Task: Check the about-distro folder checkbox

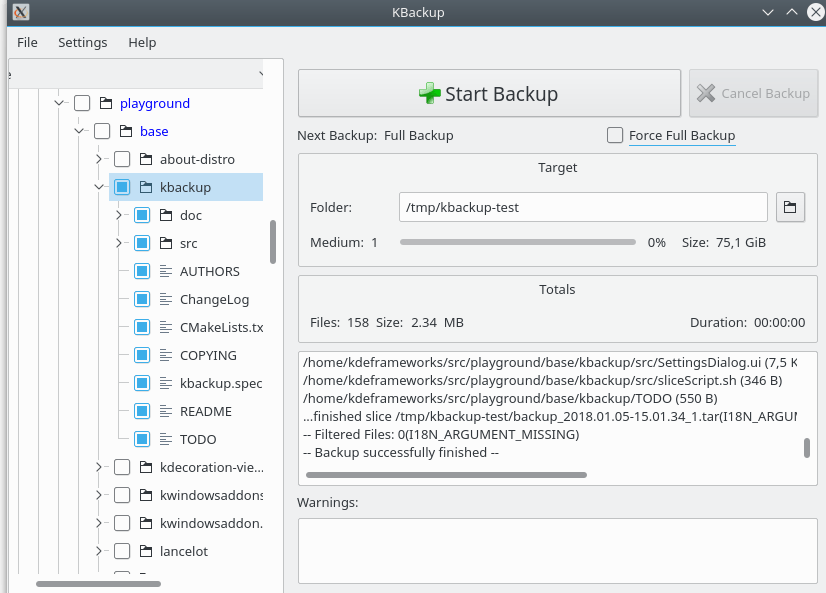Action: 122,159
